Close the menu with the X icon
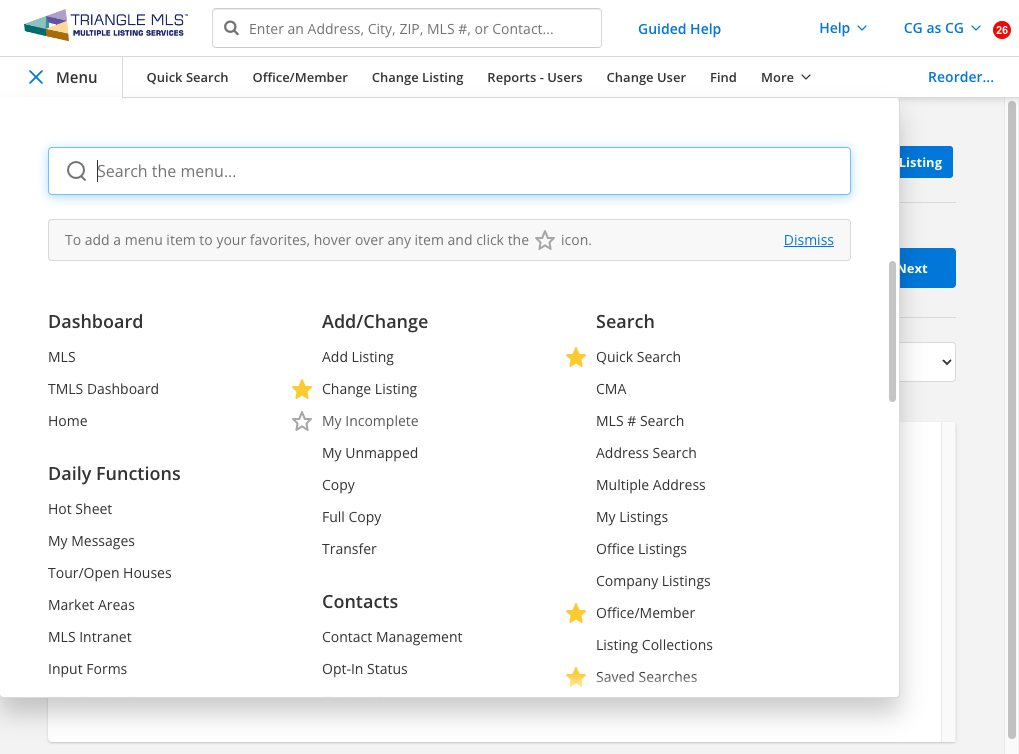Screen dimensions: 1019x754 (x=36, y=77)
